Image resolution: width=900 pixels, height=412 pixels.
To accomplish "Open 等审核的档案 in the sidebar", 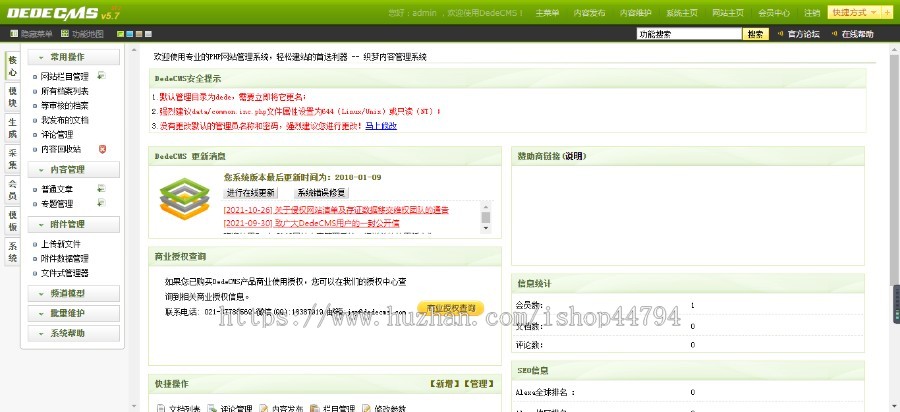I will pyautogui.click(x=64, y=106).
